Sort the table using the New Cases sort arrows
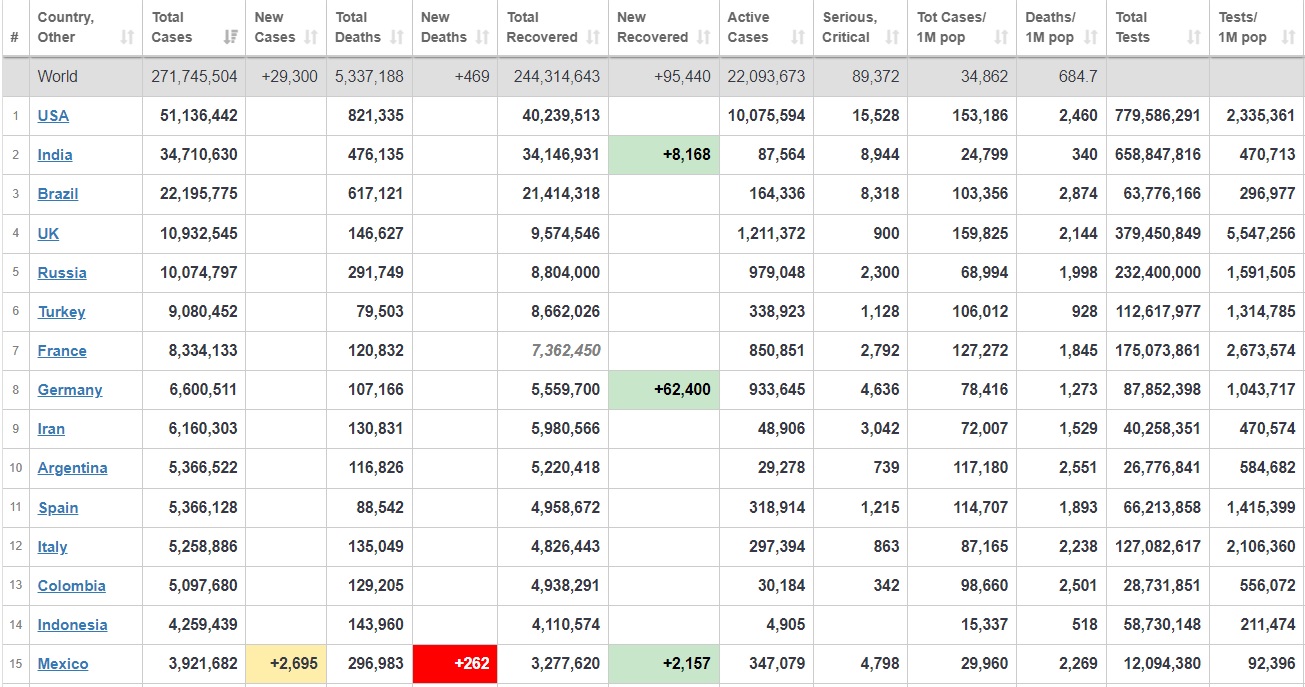The width and height of the screenshot is (1305, 687). pos(311,37)
